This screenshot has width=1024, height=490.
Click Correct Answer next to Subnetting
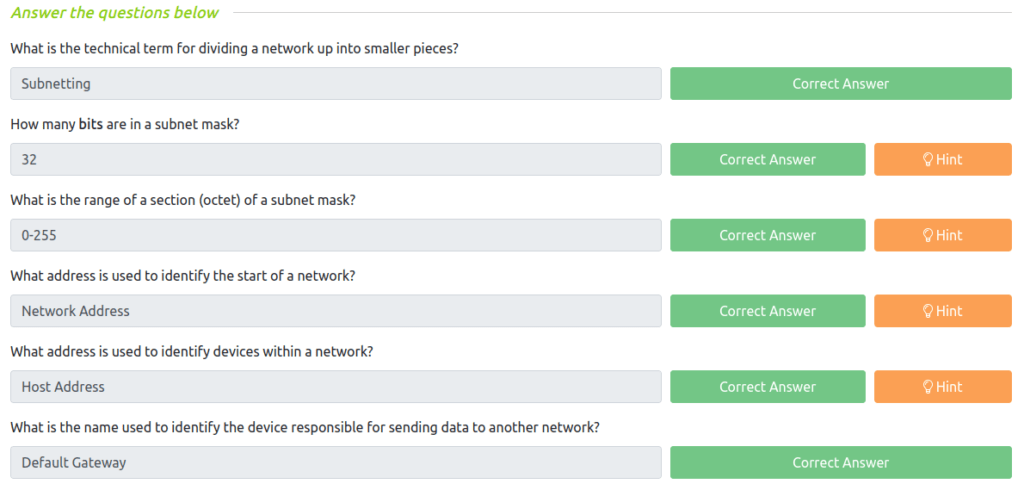(840, 84)
